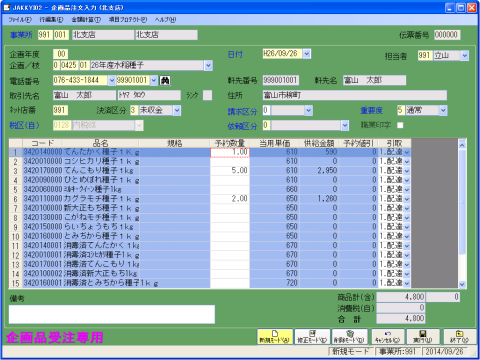The image size is (480, 360).
Task: Switch to 修正モード(E) edit mode
Action: click(312, 336)
